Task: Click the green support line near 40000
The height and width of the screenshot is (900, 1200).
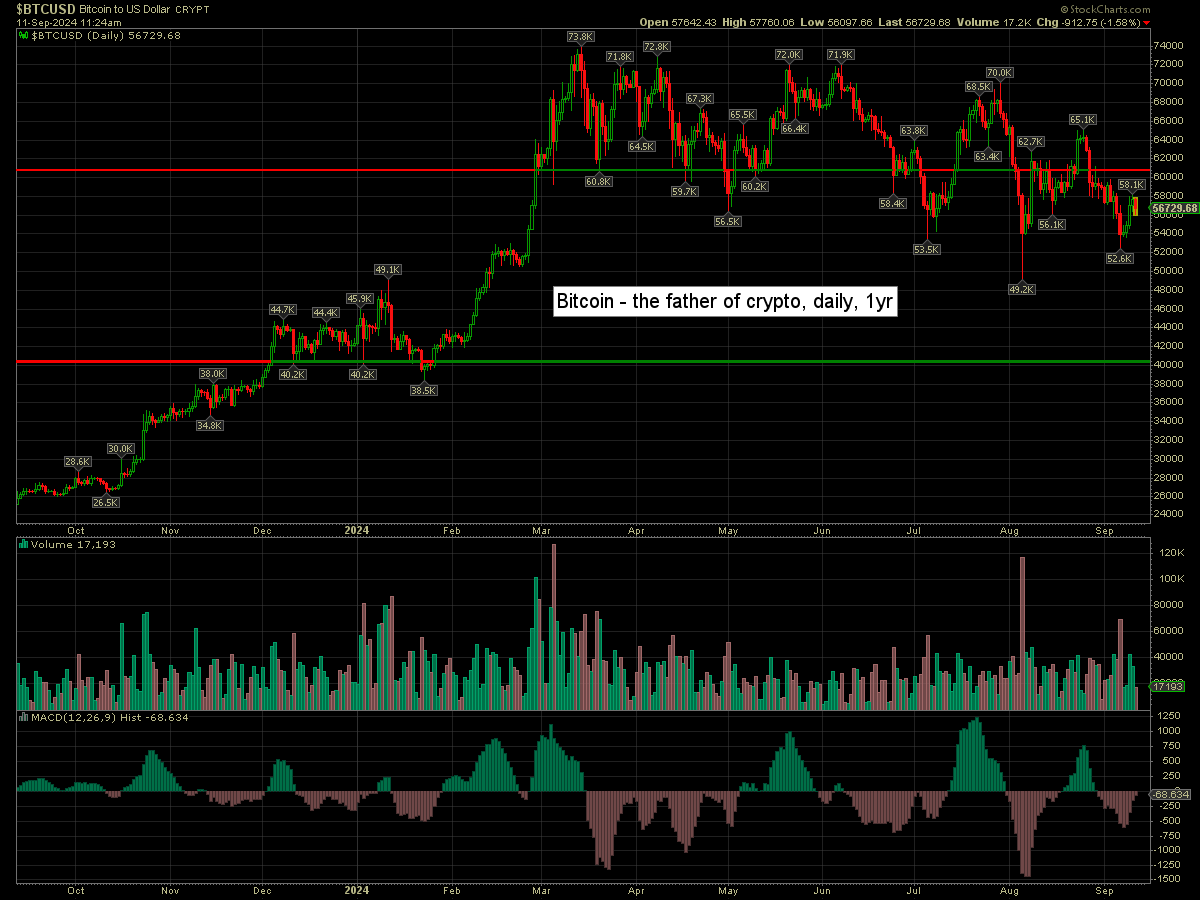Action: click(x=700, y=361)
